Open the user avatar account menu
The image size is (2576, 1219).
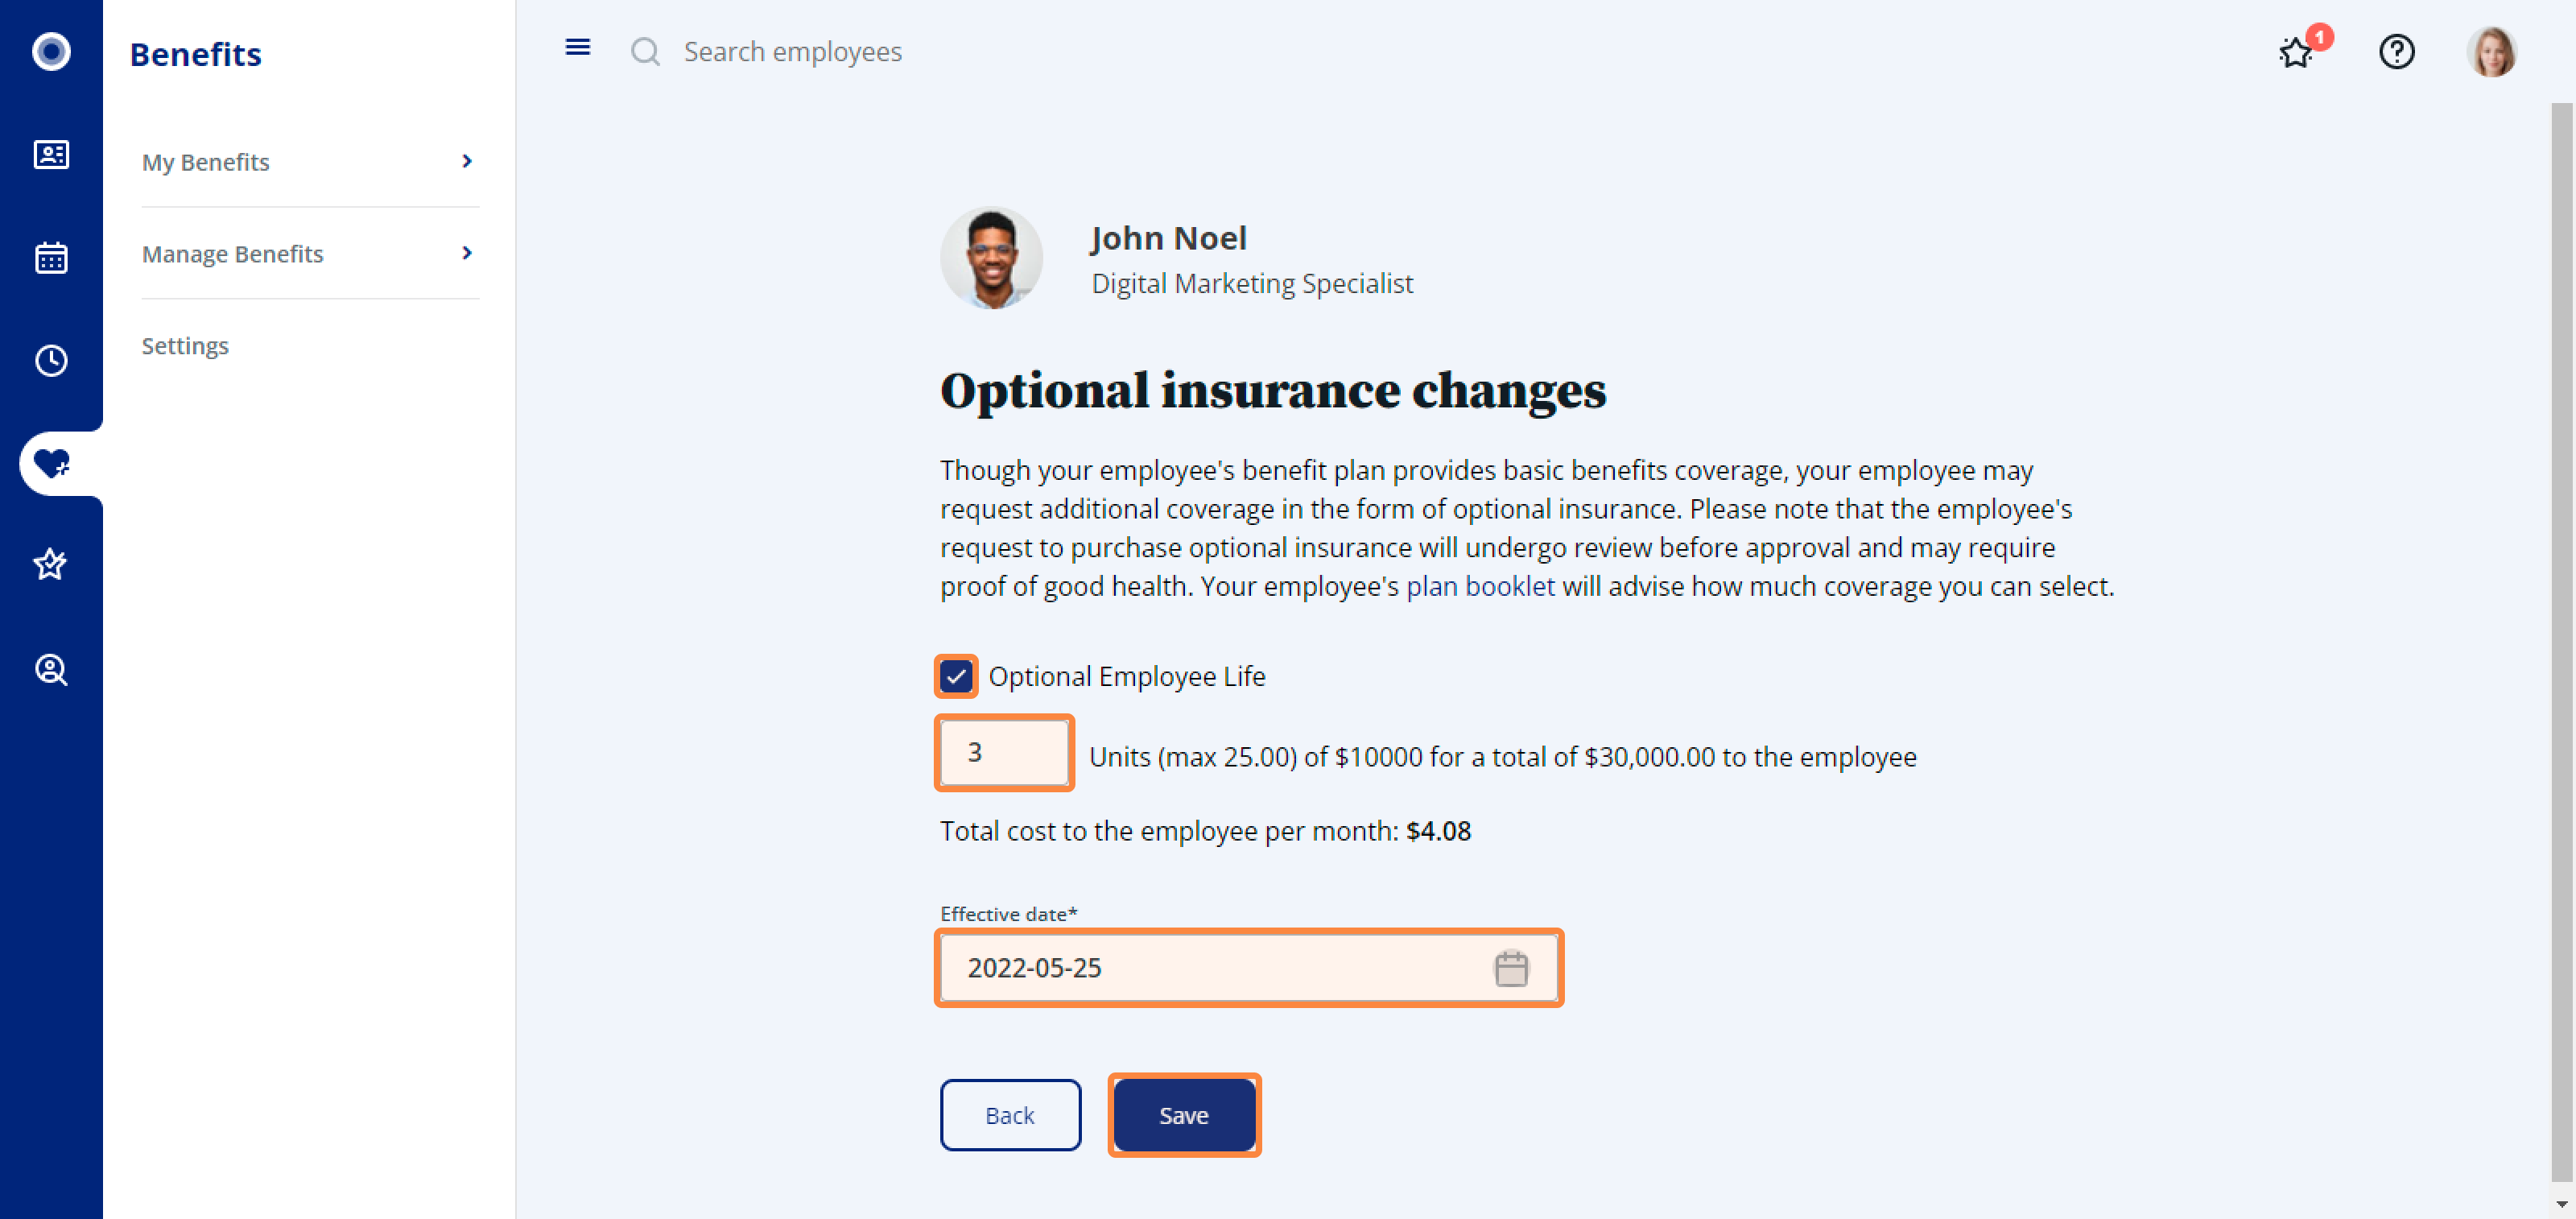point(2491,52)
